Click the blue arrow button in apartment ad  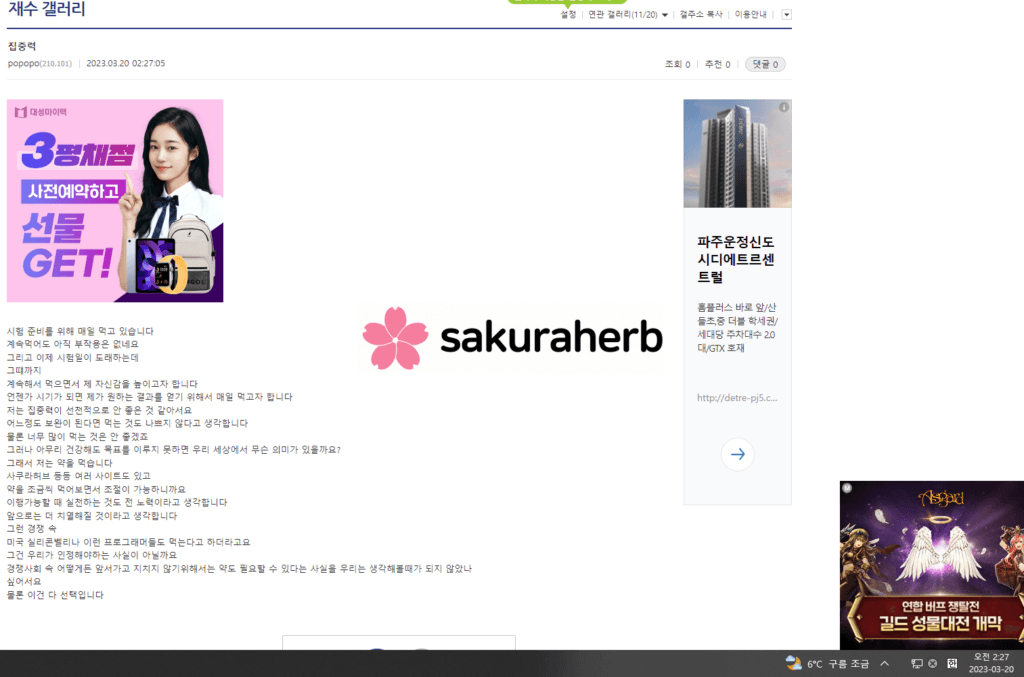(x=738, y=454)
